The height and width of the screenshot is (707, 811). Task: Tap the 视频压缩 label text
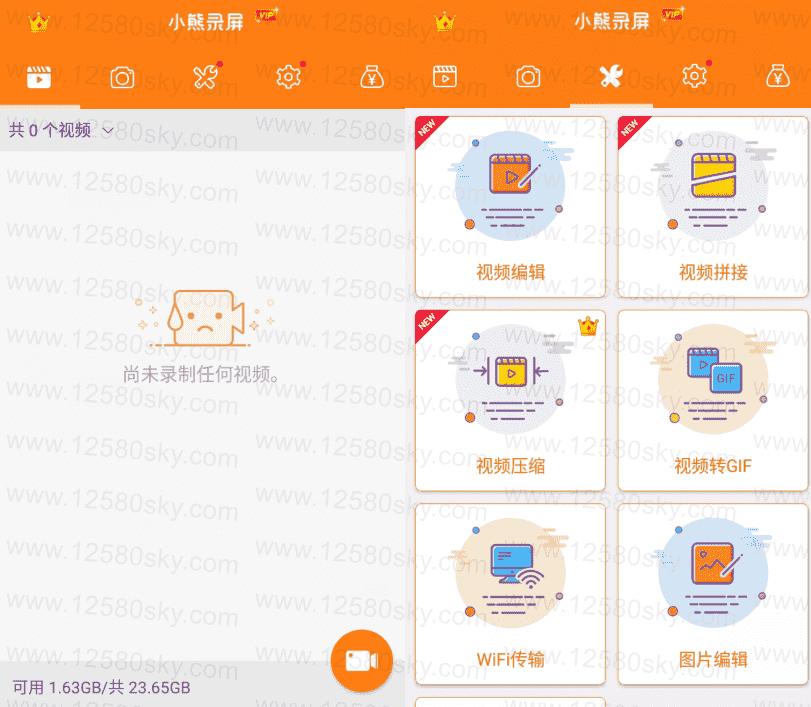(510, 466)
